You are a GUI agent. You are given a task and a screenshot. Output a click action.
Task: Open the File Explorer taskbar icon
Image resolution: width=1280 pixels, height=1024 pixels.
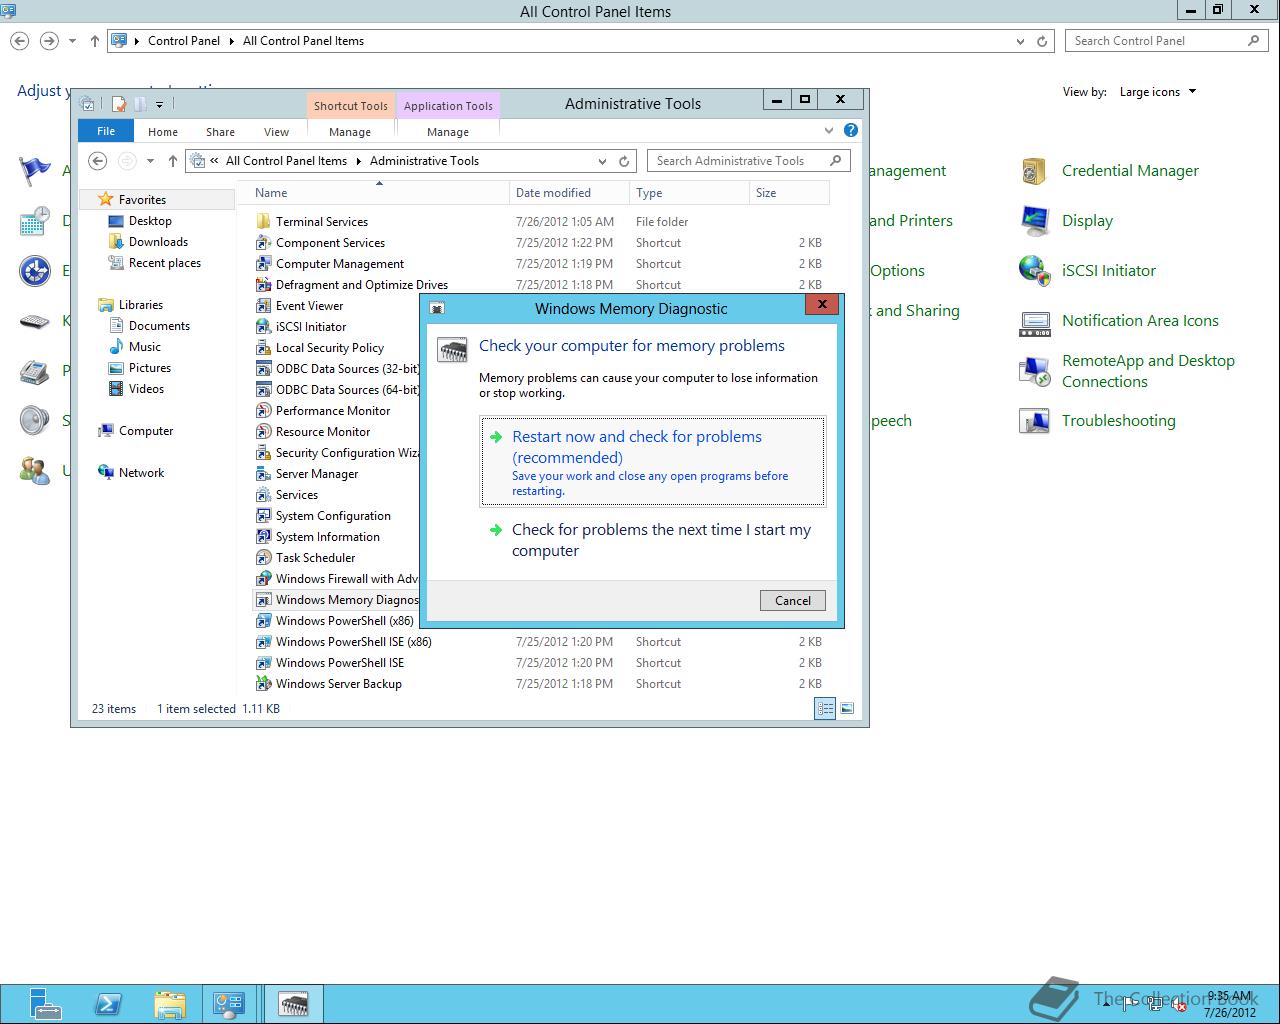click(x=170, y=1004)
